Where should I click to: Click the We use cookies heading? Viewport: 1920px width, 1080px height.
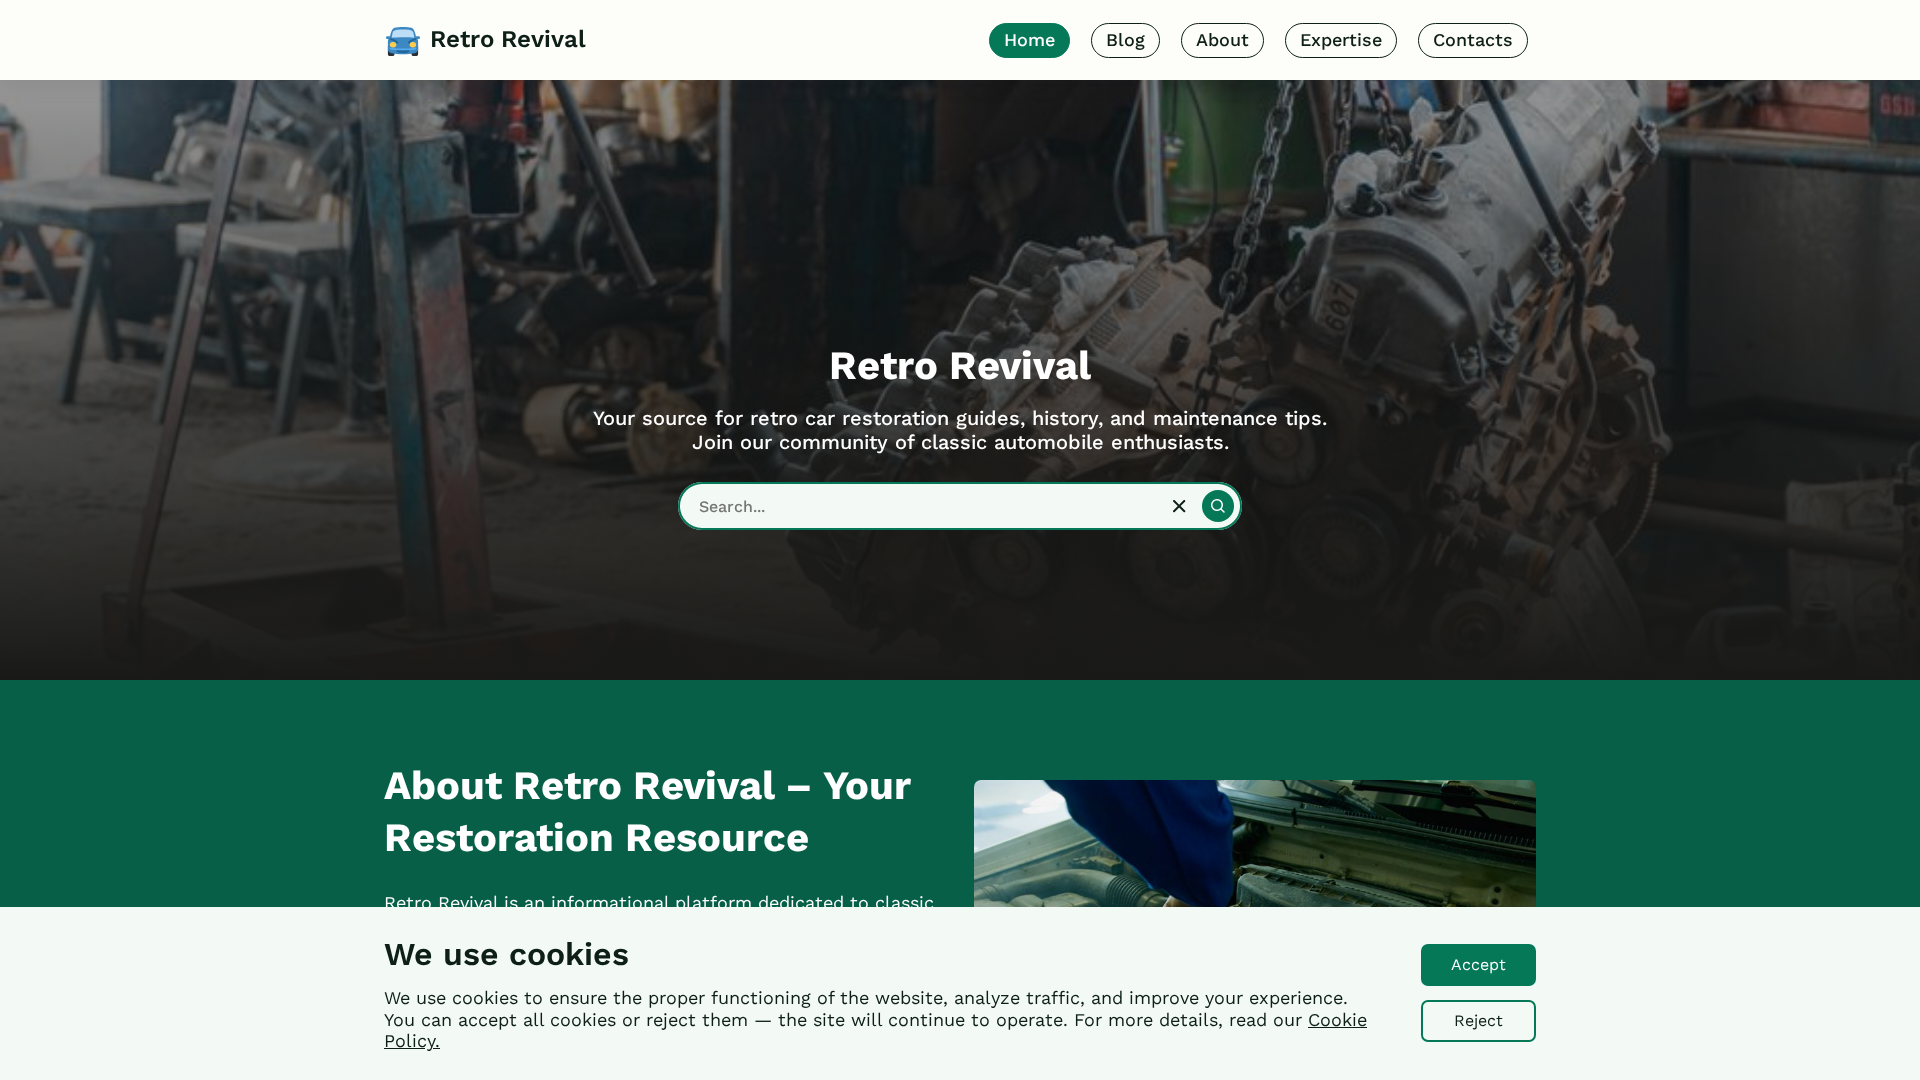point(506,955)
